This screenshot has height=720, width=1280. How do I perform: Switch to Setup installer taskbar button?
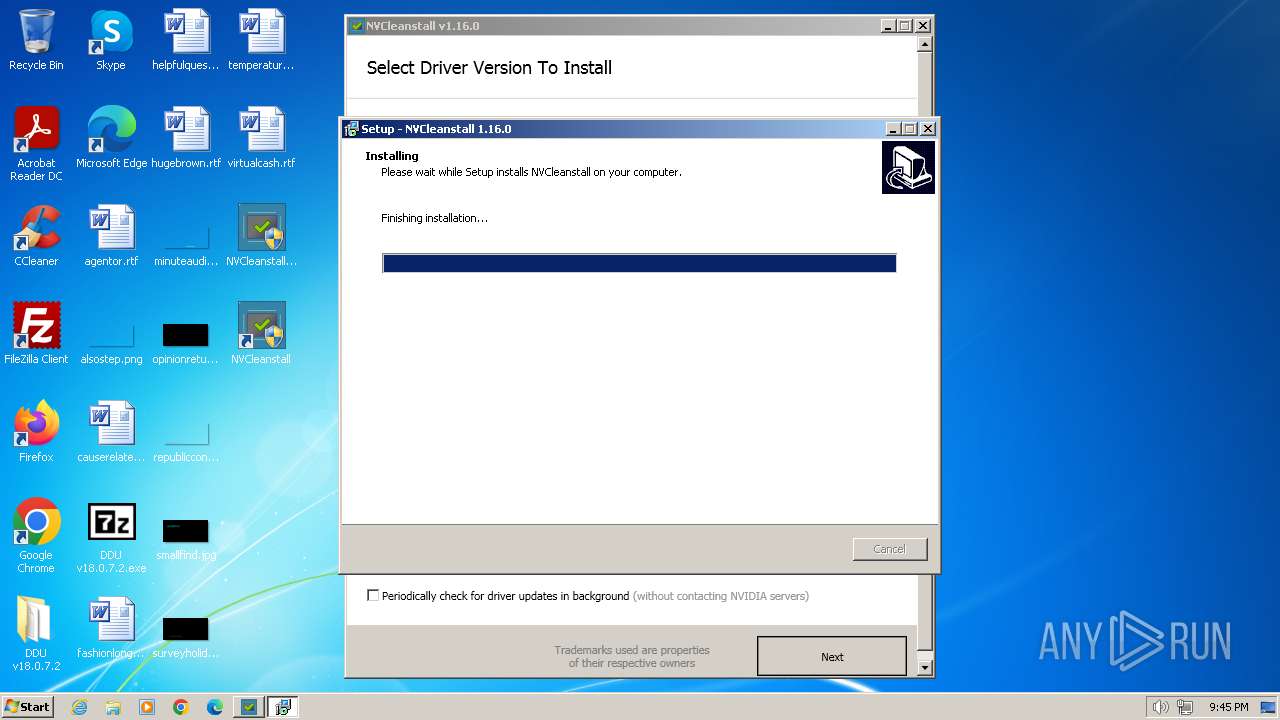point(283,707)
